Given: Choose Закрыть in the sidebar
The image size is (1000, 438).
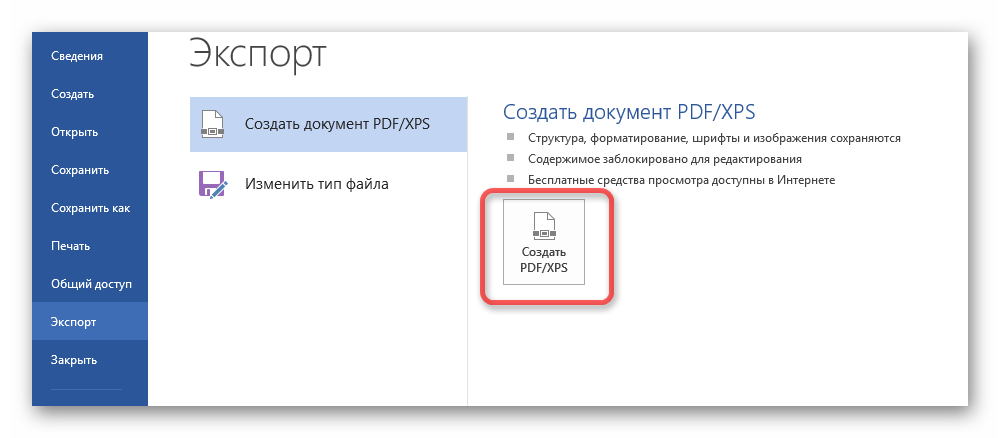Looking at the screenshot, I should (90, 360).
